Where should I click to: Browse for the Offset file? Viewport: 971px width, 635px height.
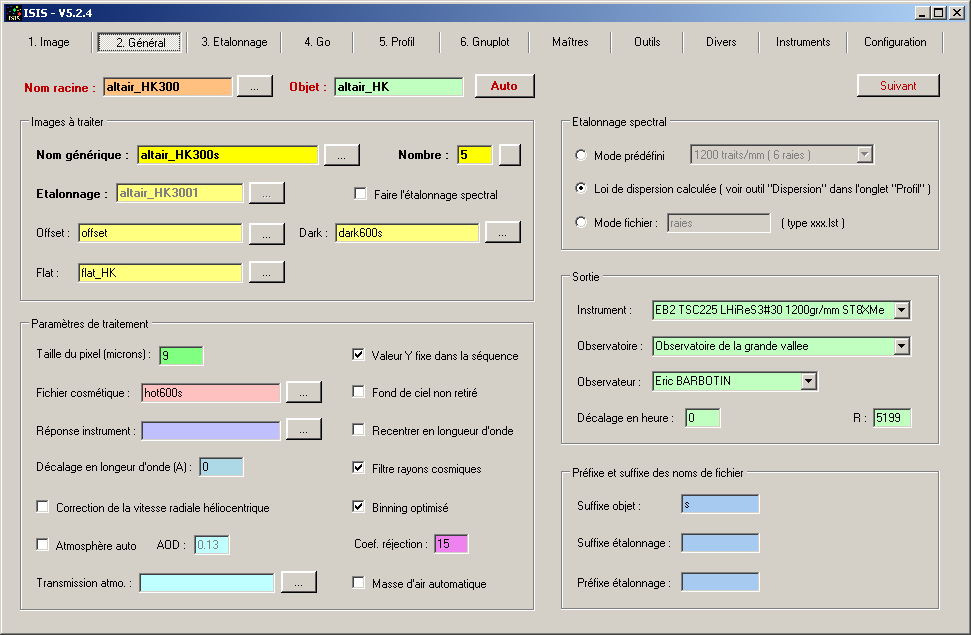click(x=267, y=233)
